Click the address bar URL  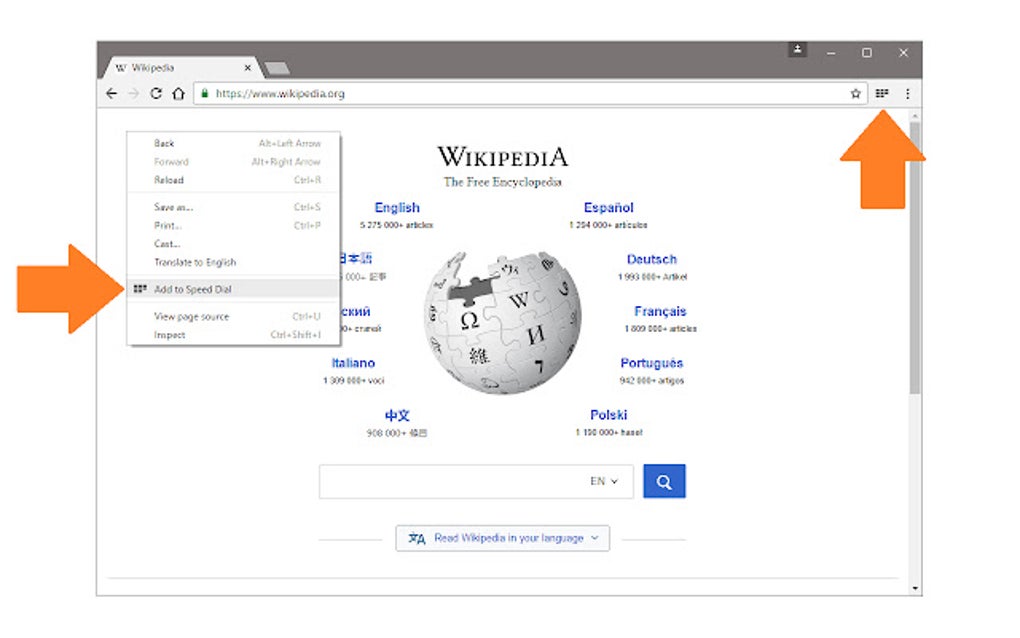click(280, 94)
